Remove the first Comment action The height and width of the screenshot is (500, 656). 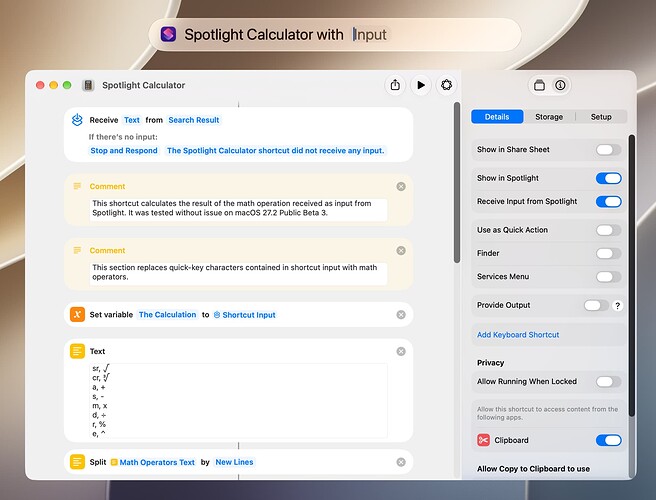coord(401,187)
